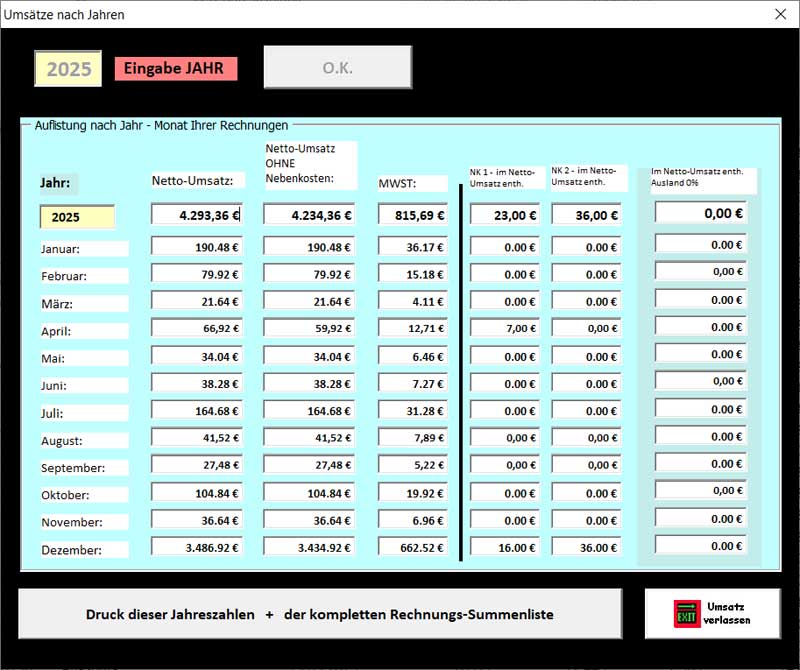Select total Ausland 0% field 0,00 €
Screen dimensions: 800x670
(x=700, y=212)
